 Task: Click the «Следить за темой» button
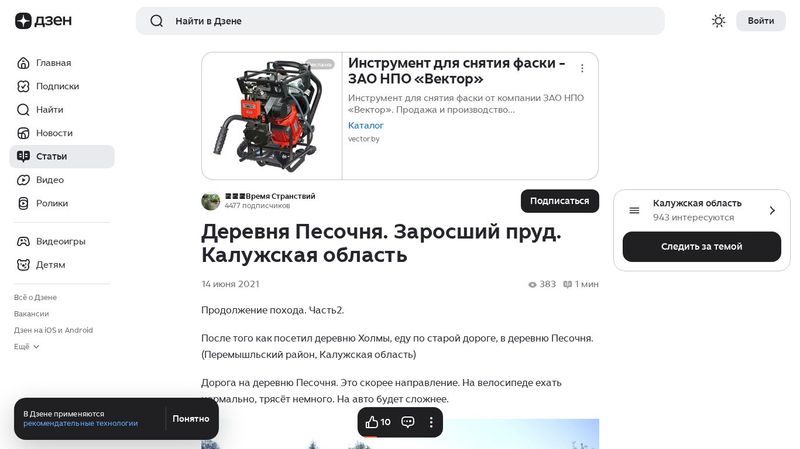[701, 246]
